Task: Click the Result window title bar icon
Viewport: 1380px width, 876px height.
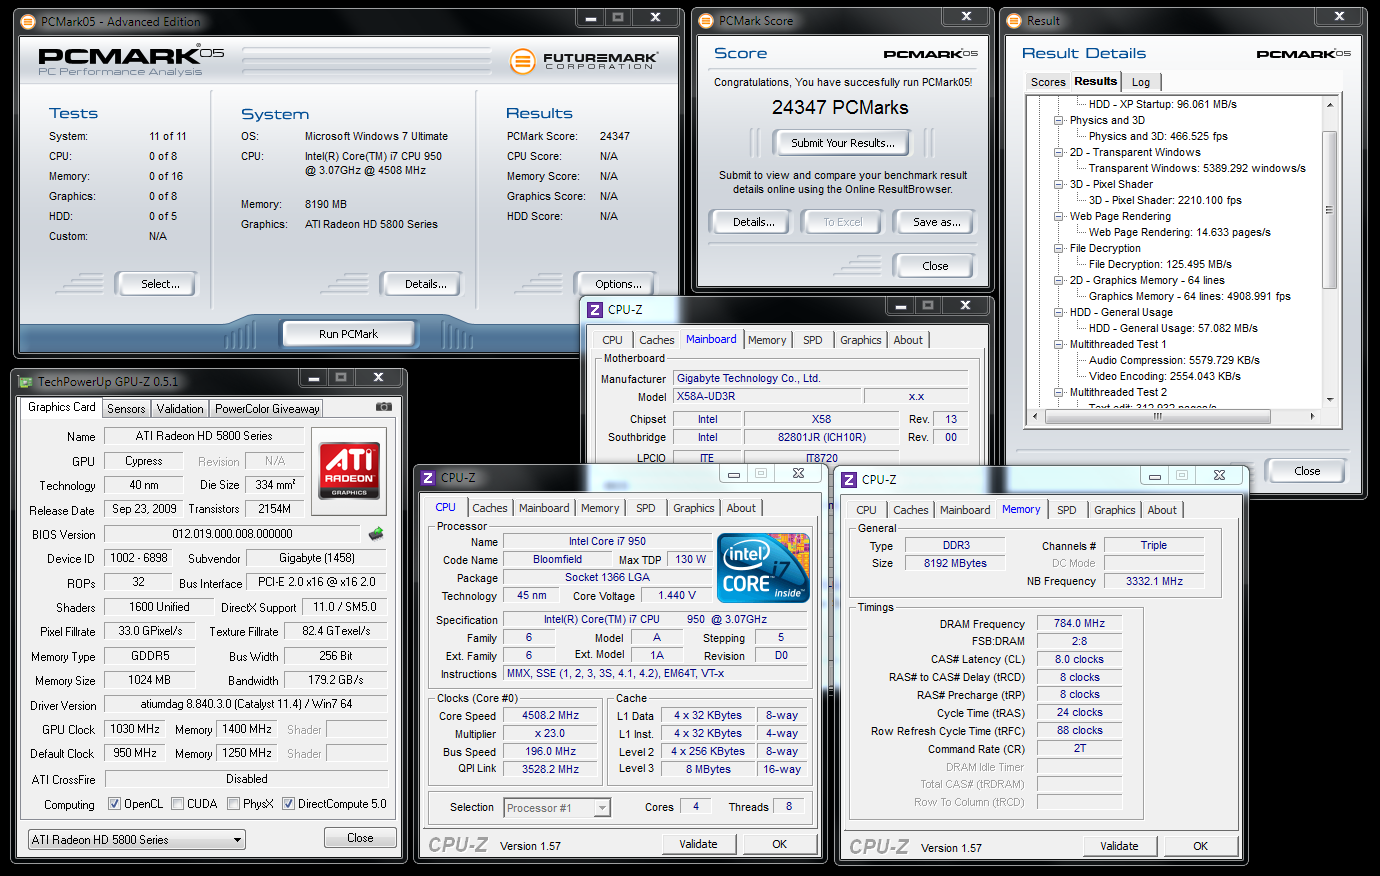Action: pos(1014,20)
